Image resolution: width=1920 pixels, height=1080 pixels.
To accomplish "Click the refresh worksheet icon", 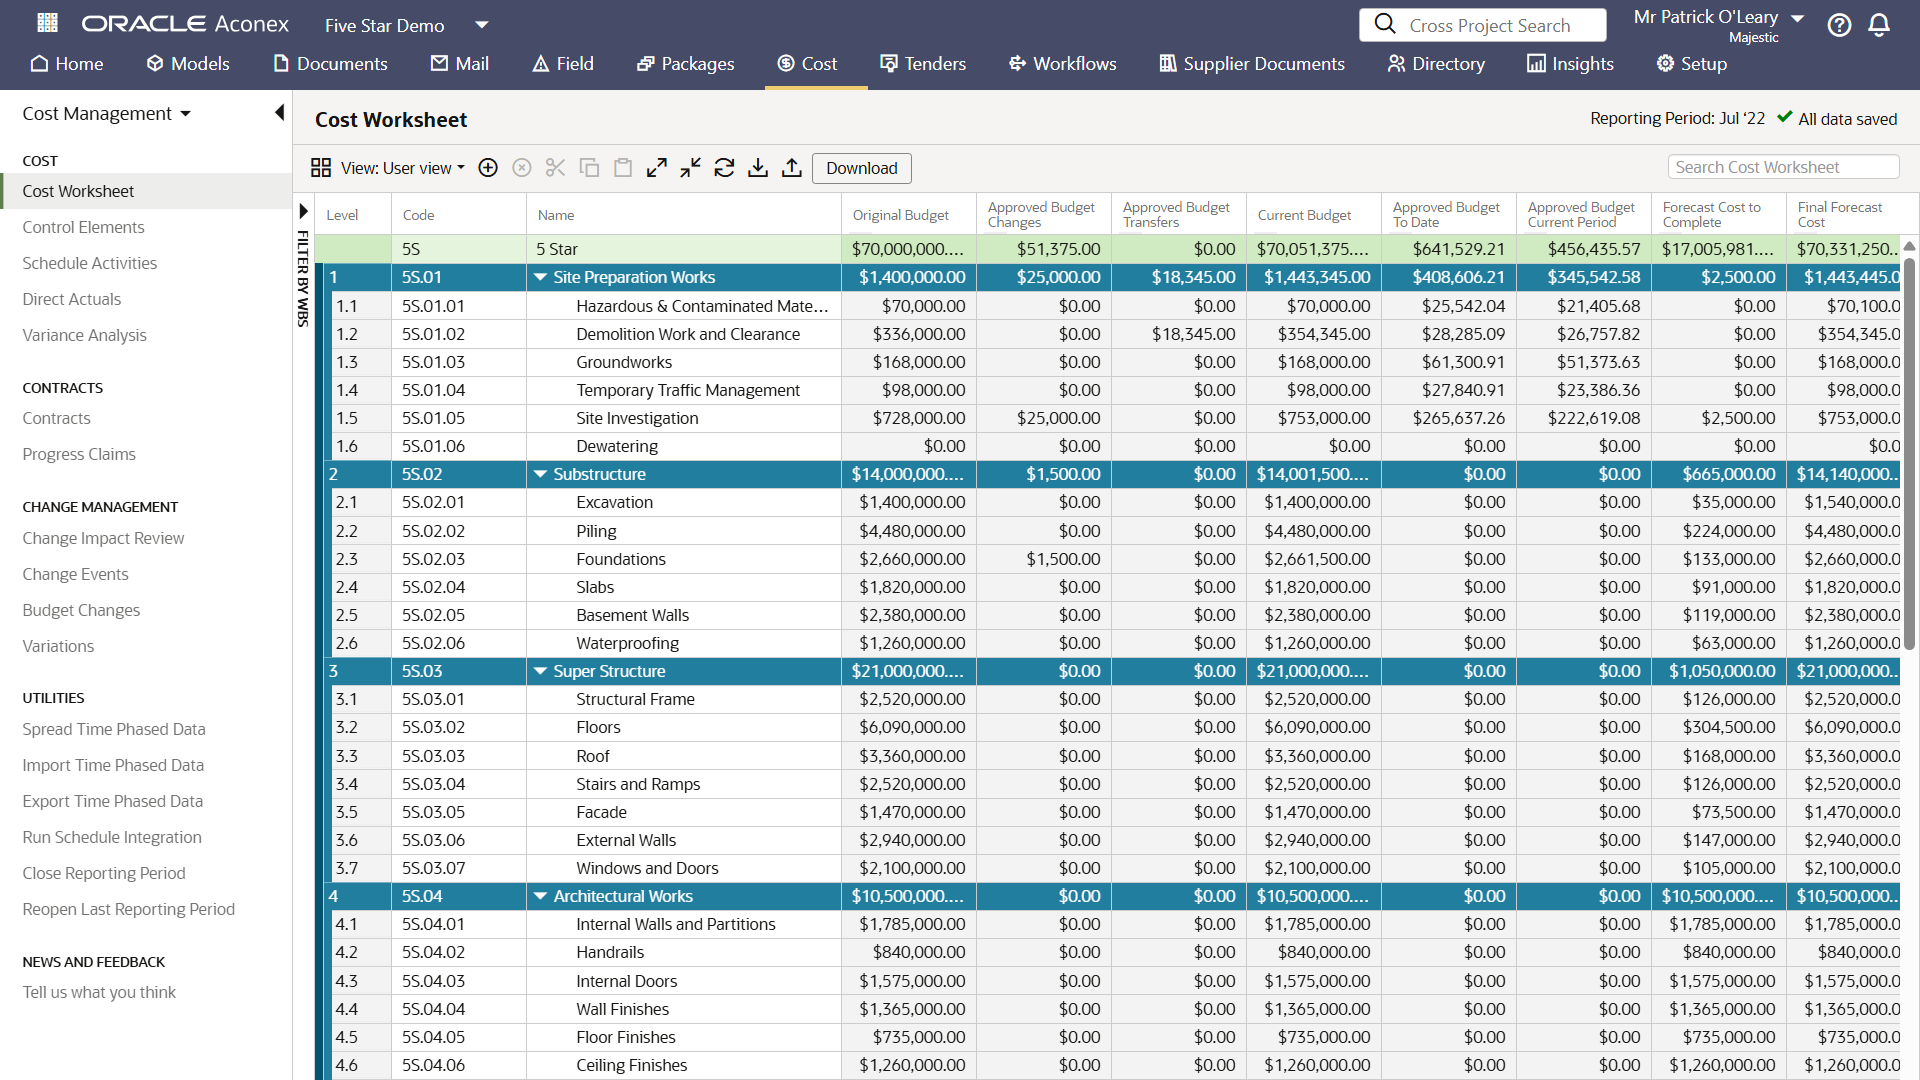I will [x=724, y=168].
